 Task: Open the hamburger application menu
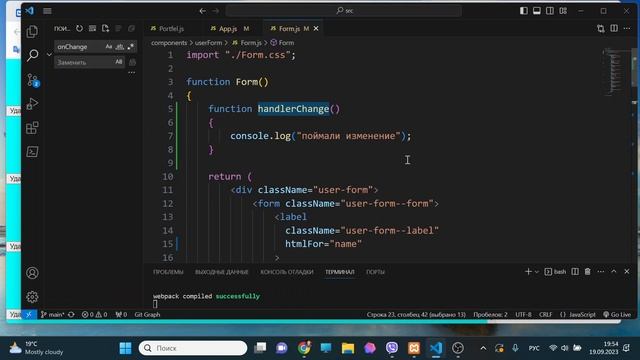(x=47, y=11)
